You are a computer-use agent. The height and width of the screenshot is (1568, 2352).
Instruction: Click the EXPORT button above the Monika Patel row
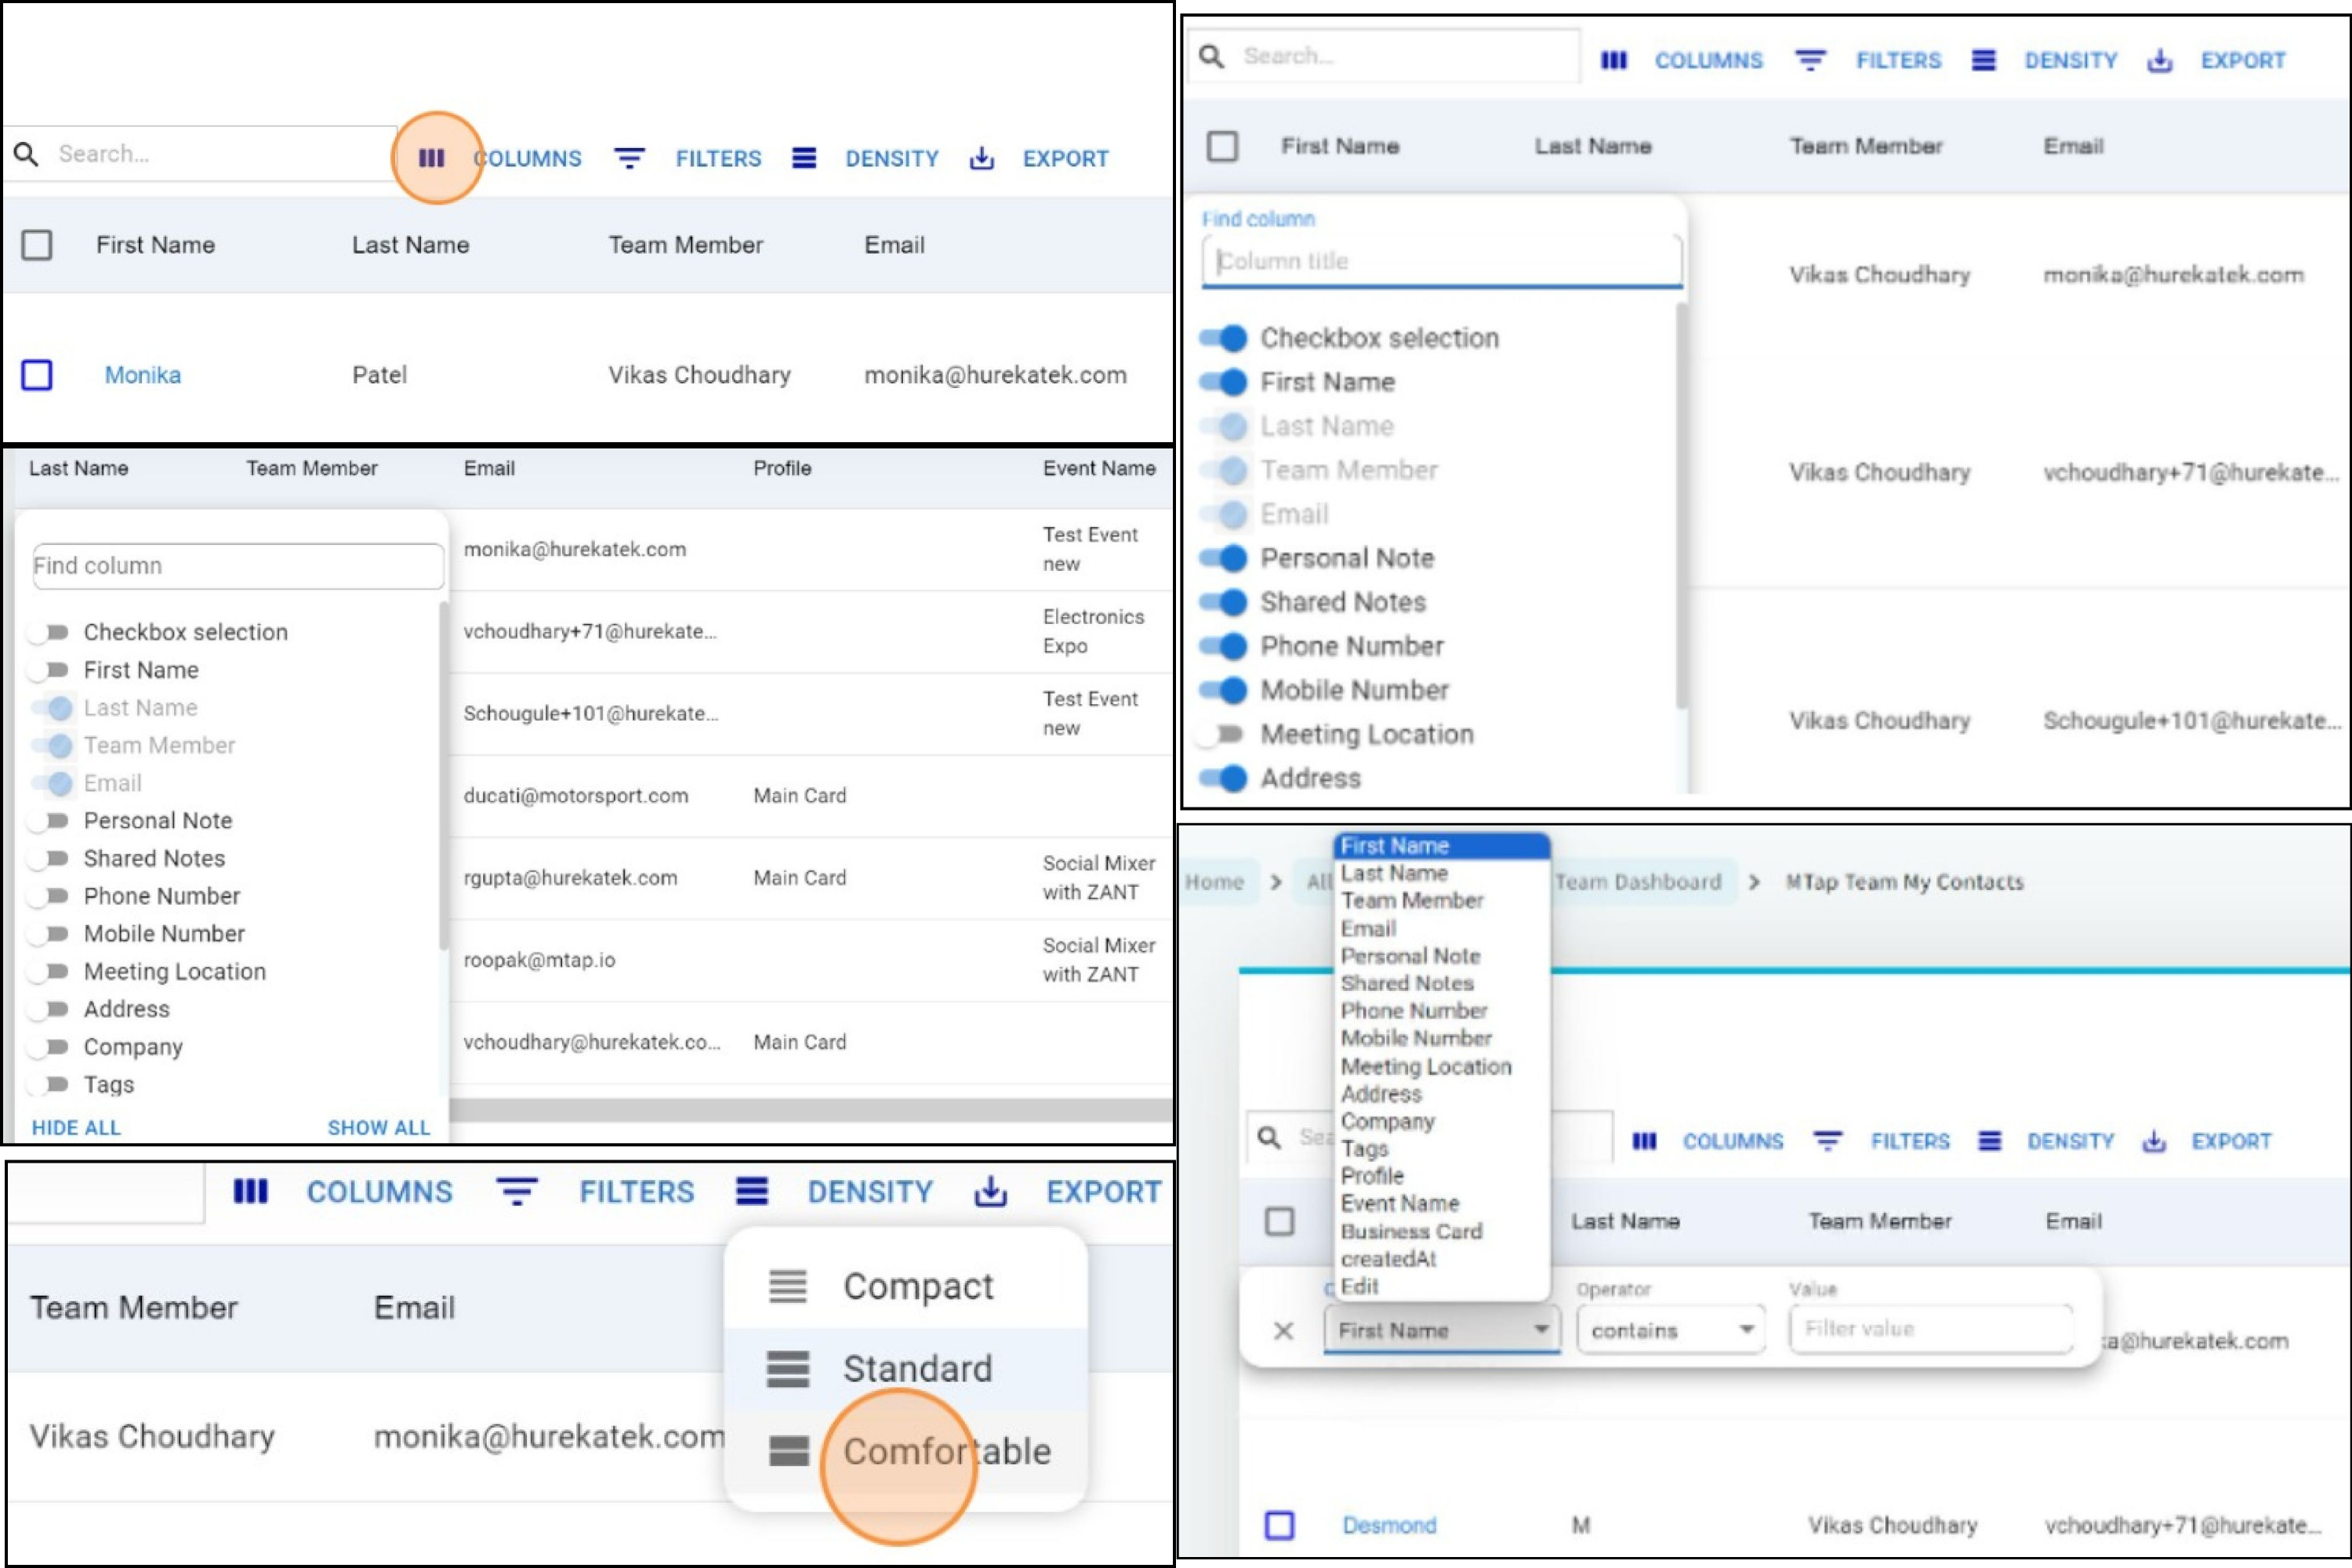(x=1039, y=158)
